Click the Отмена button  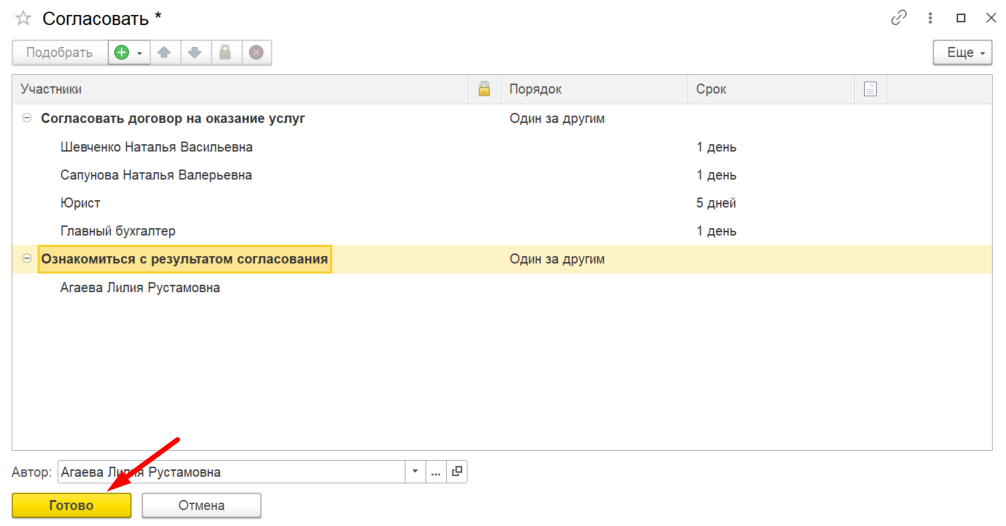201,505
